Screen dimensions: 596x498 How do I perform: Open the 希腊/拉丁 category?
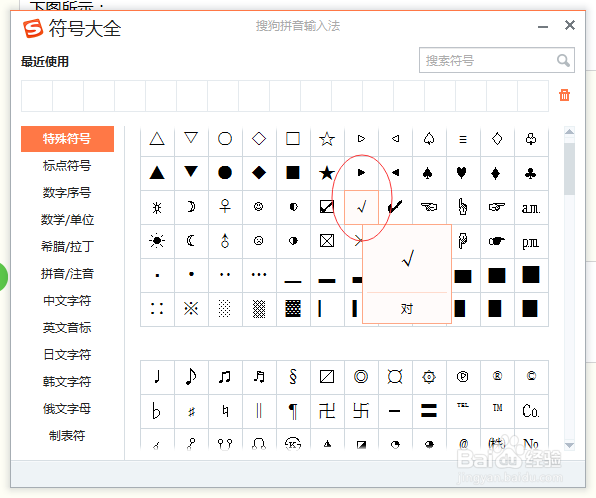tap(67, 247)
